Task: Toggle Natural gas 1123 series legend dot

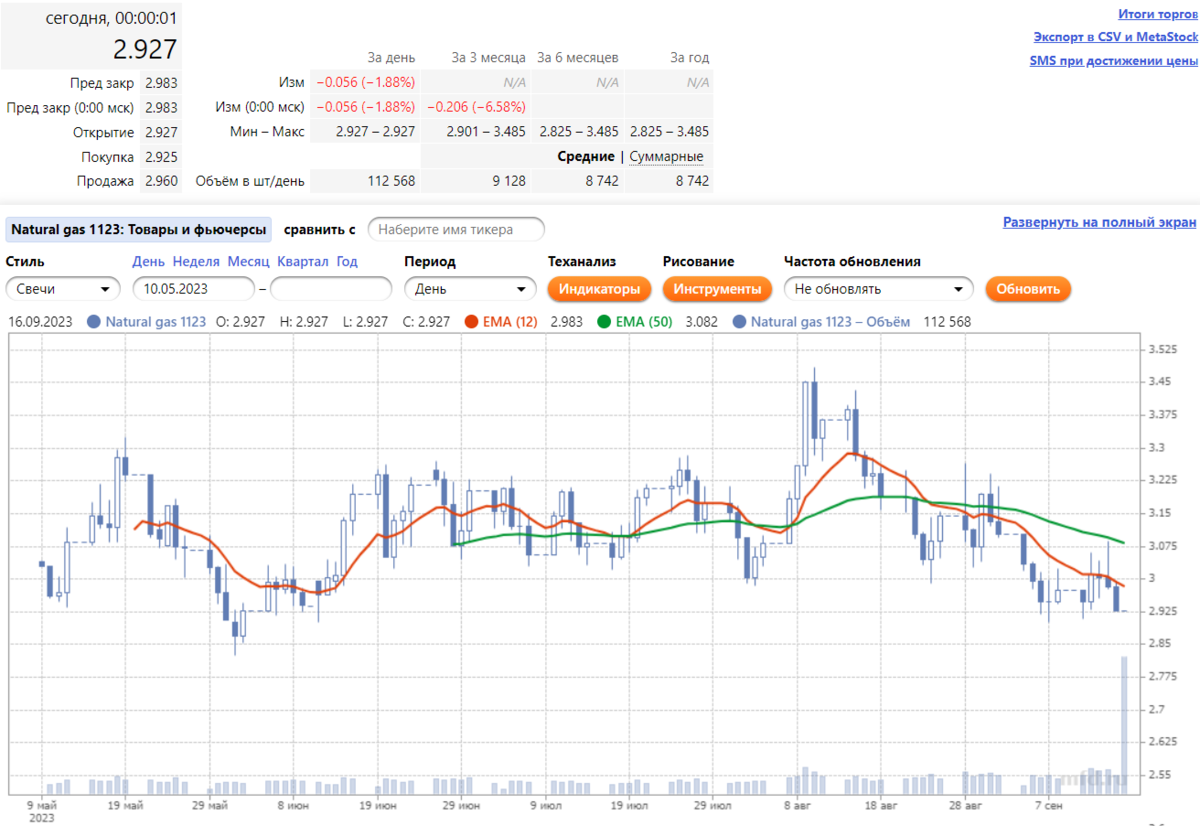Action: point(93,322)
